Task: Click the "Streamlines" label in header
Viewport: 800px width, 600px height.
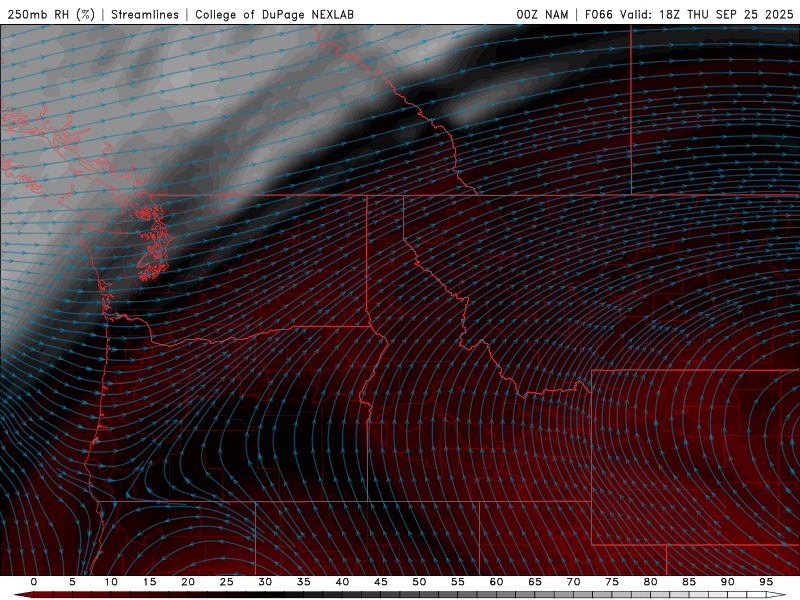Action: point(145,14)
